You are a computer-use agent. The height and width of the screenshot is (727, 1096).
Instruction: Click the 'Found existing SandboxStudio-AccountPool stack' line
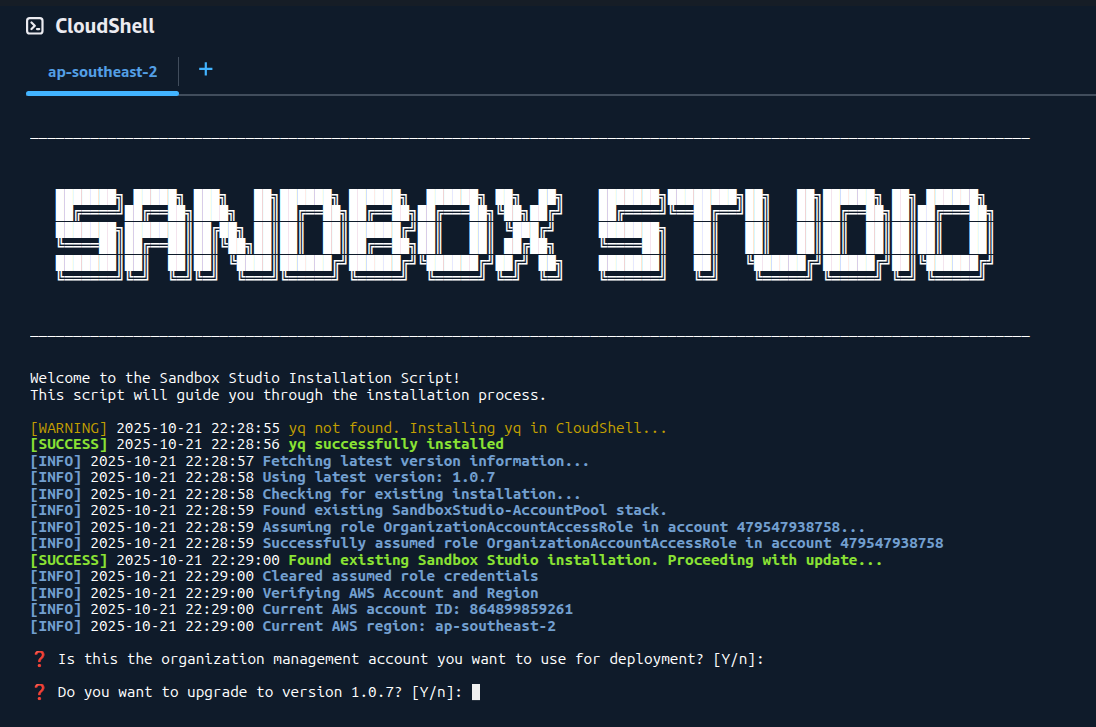[465, 510]
